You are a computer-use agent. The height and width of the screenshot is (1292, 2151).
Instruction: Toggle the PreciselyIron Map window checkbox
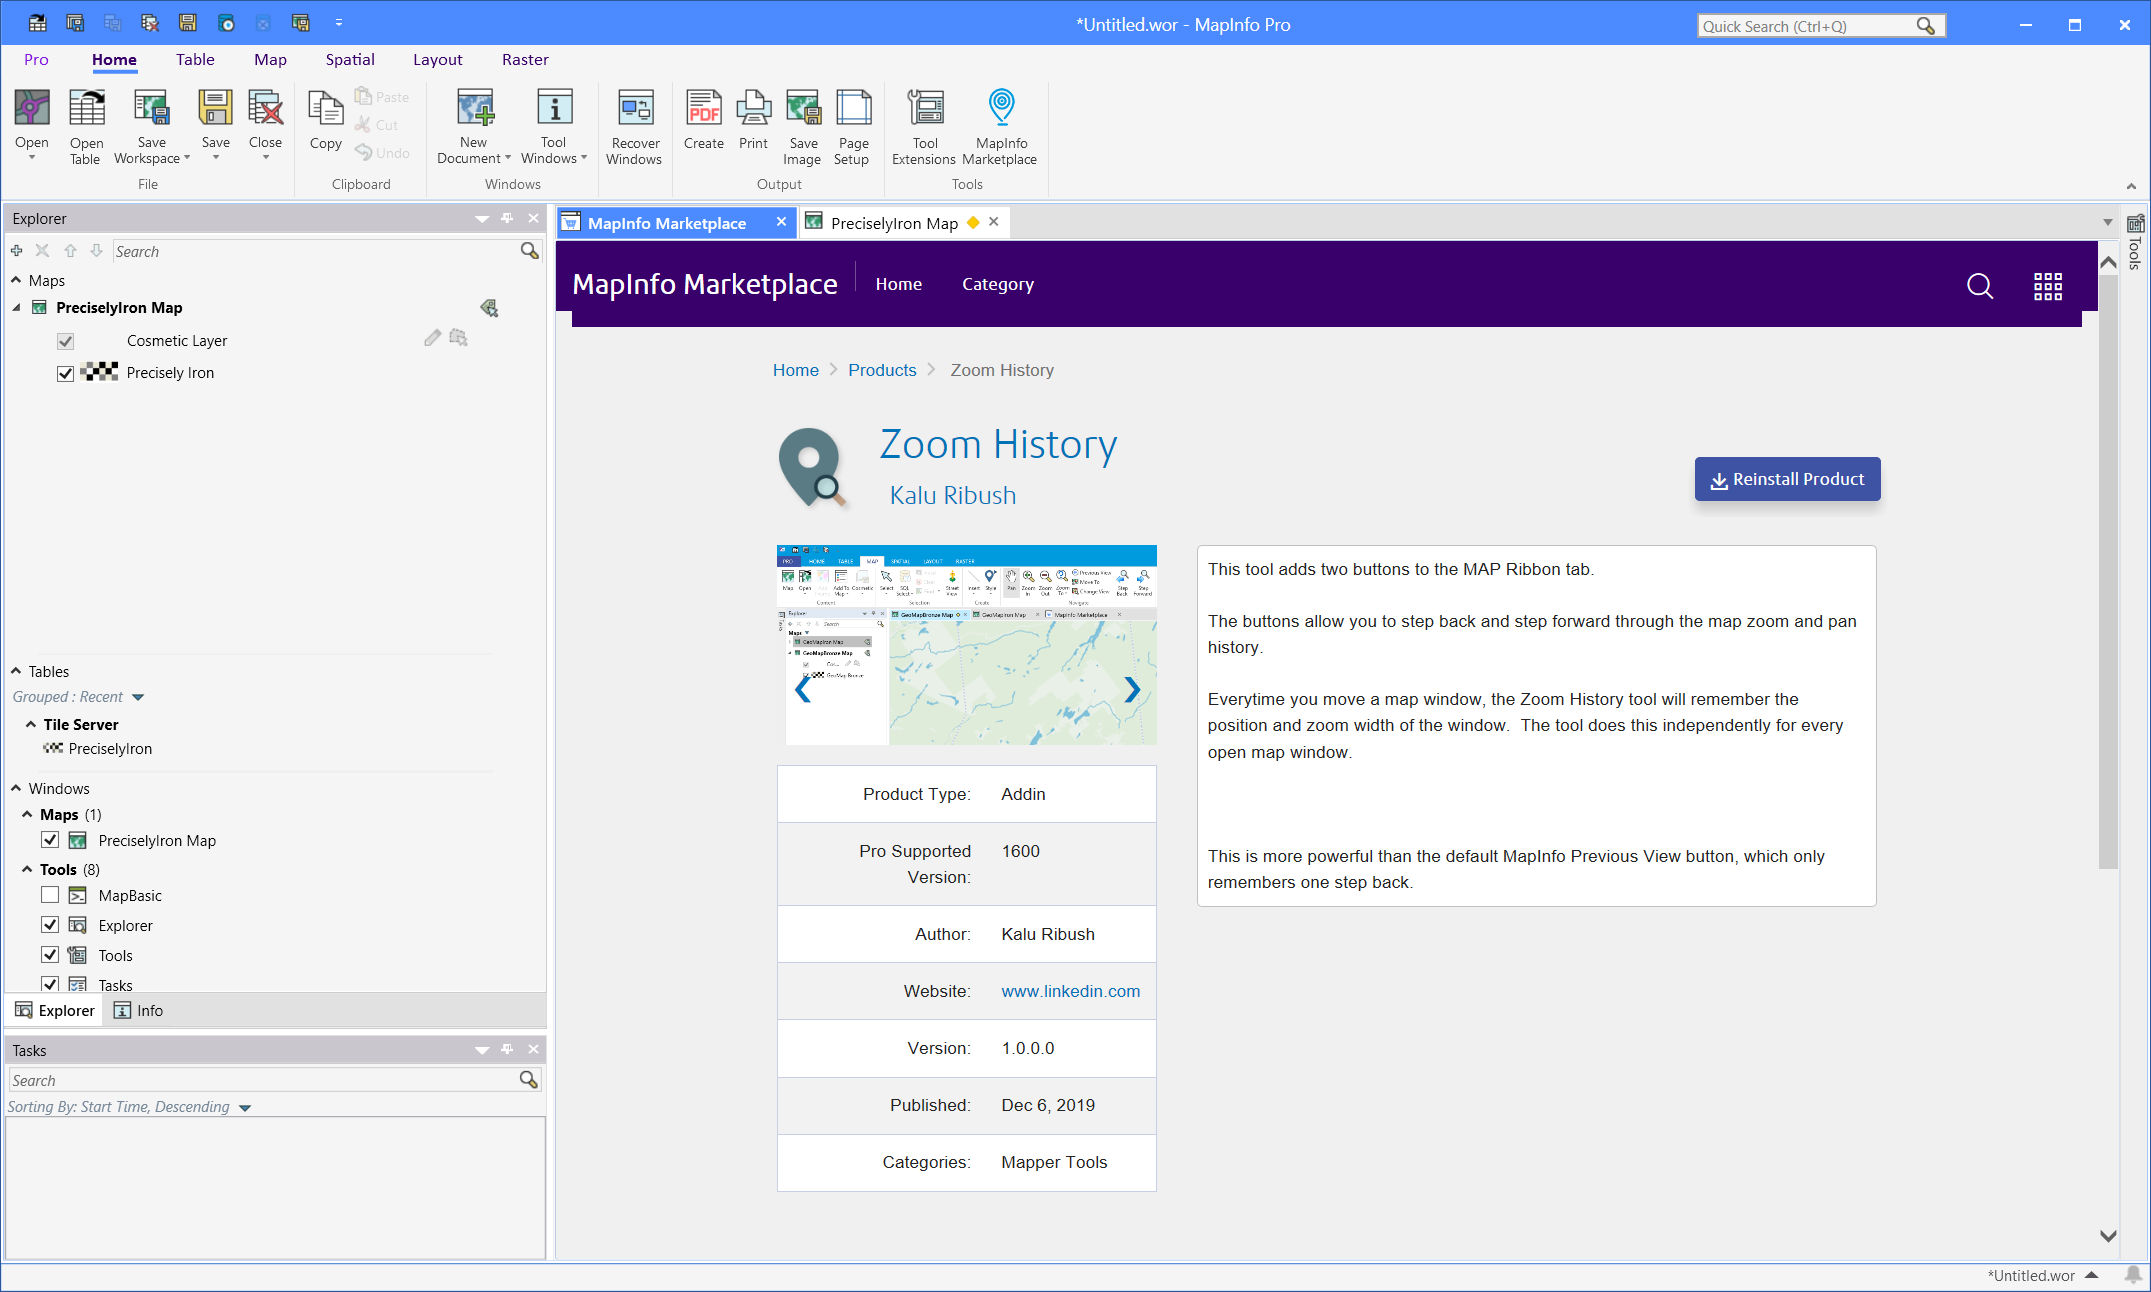(50, 840)
